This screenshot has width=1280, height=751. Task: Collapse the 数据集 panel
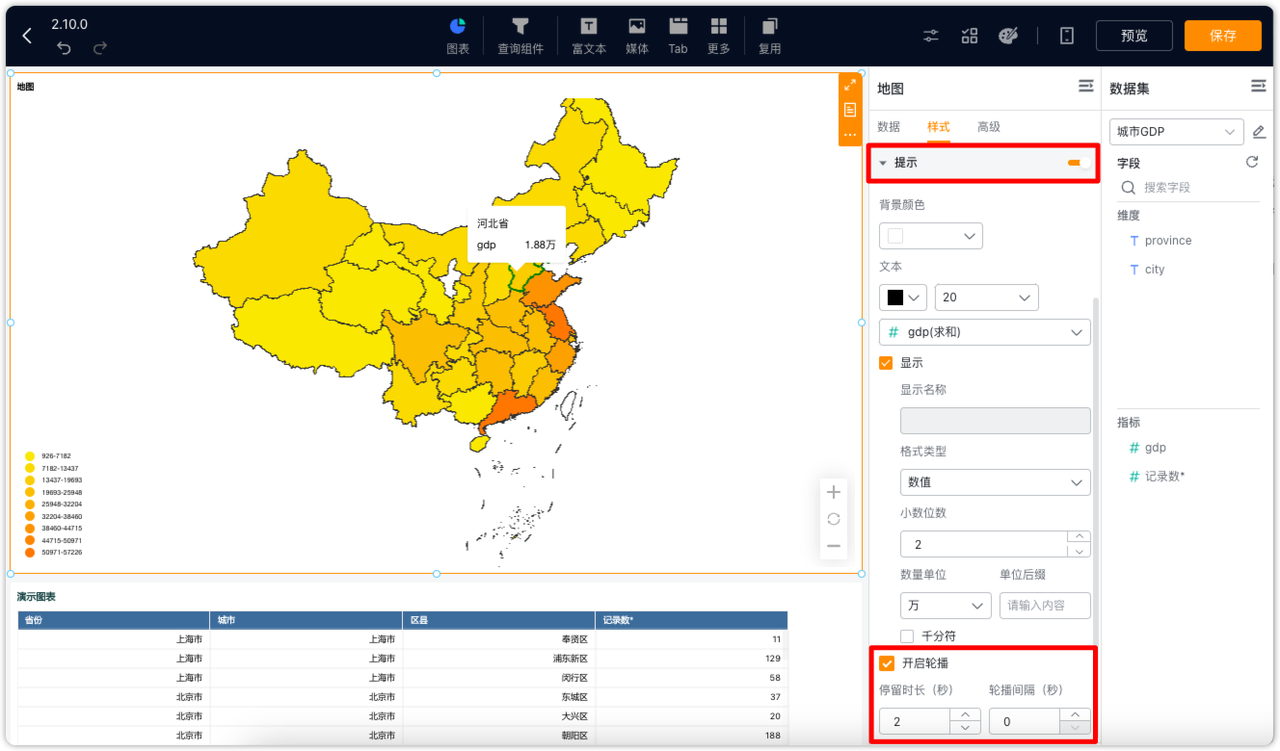coord(1258,87)
